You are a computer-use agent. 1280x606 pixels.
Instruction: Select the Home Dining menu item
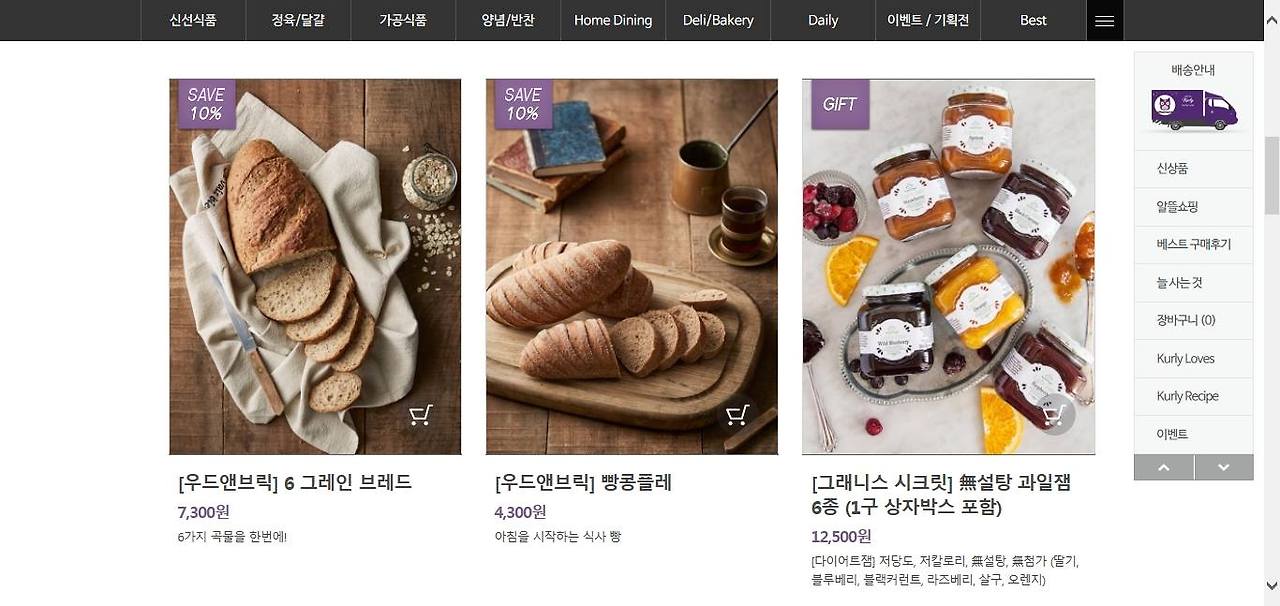(613, 20)
